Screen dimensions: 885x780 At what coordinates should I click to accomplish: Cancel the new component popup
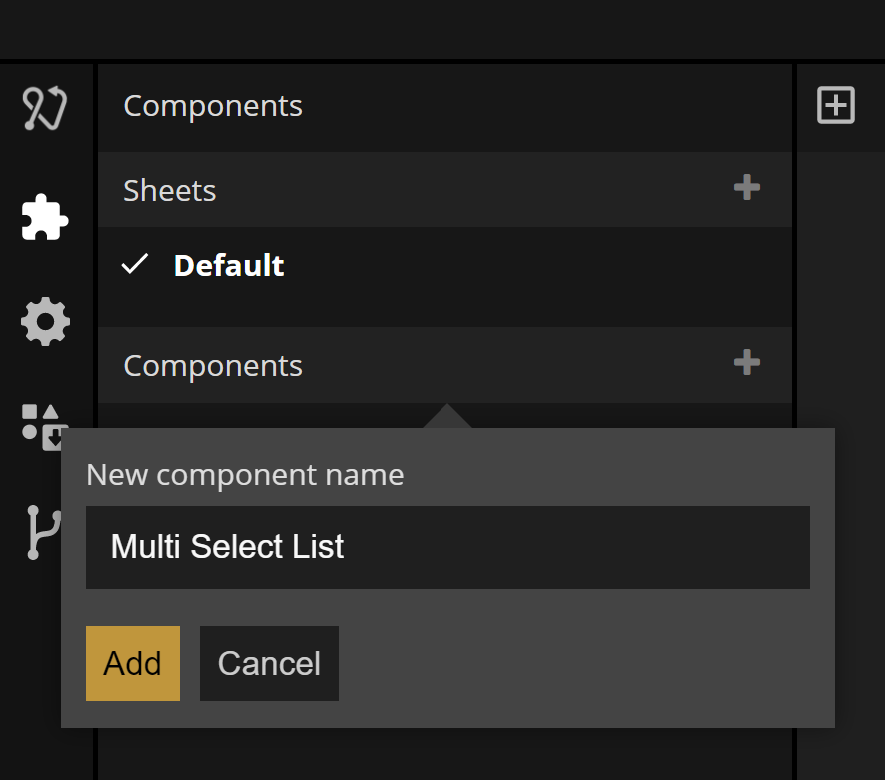tap(269, 663)
